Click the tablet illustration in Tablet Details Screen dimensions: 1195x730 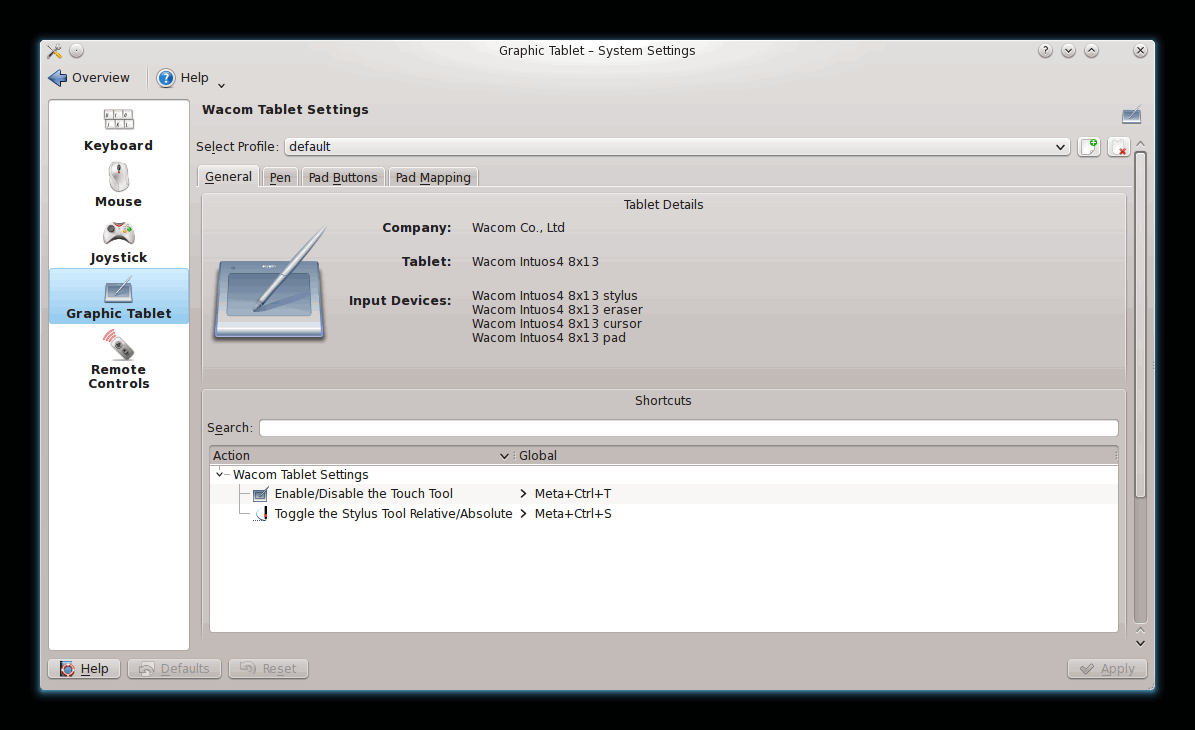pyautogui.click(x=271, y=283)
